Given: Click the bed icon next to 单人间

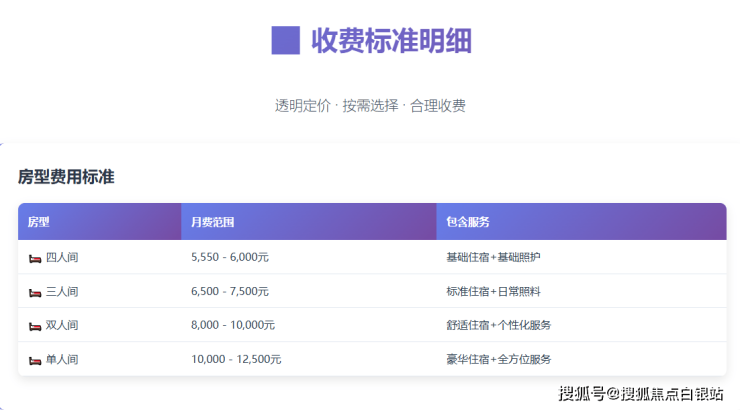Looking at the screenshot, I should pos(35,360).
